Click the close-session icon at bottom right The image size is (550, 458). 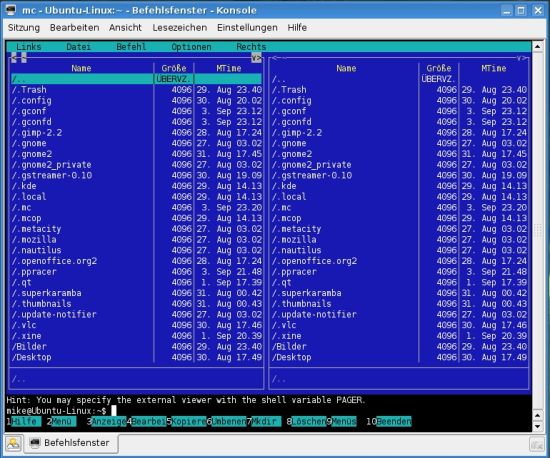[x=537, y=445]
